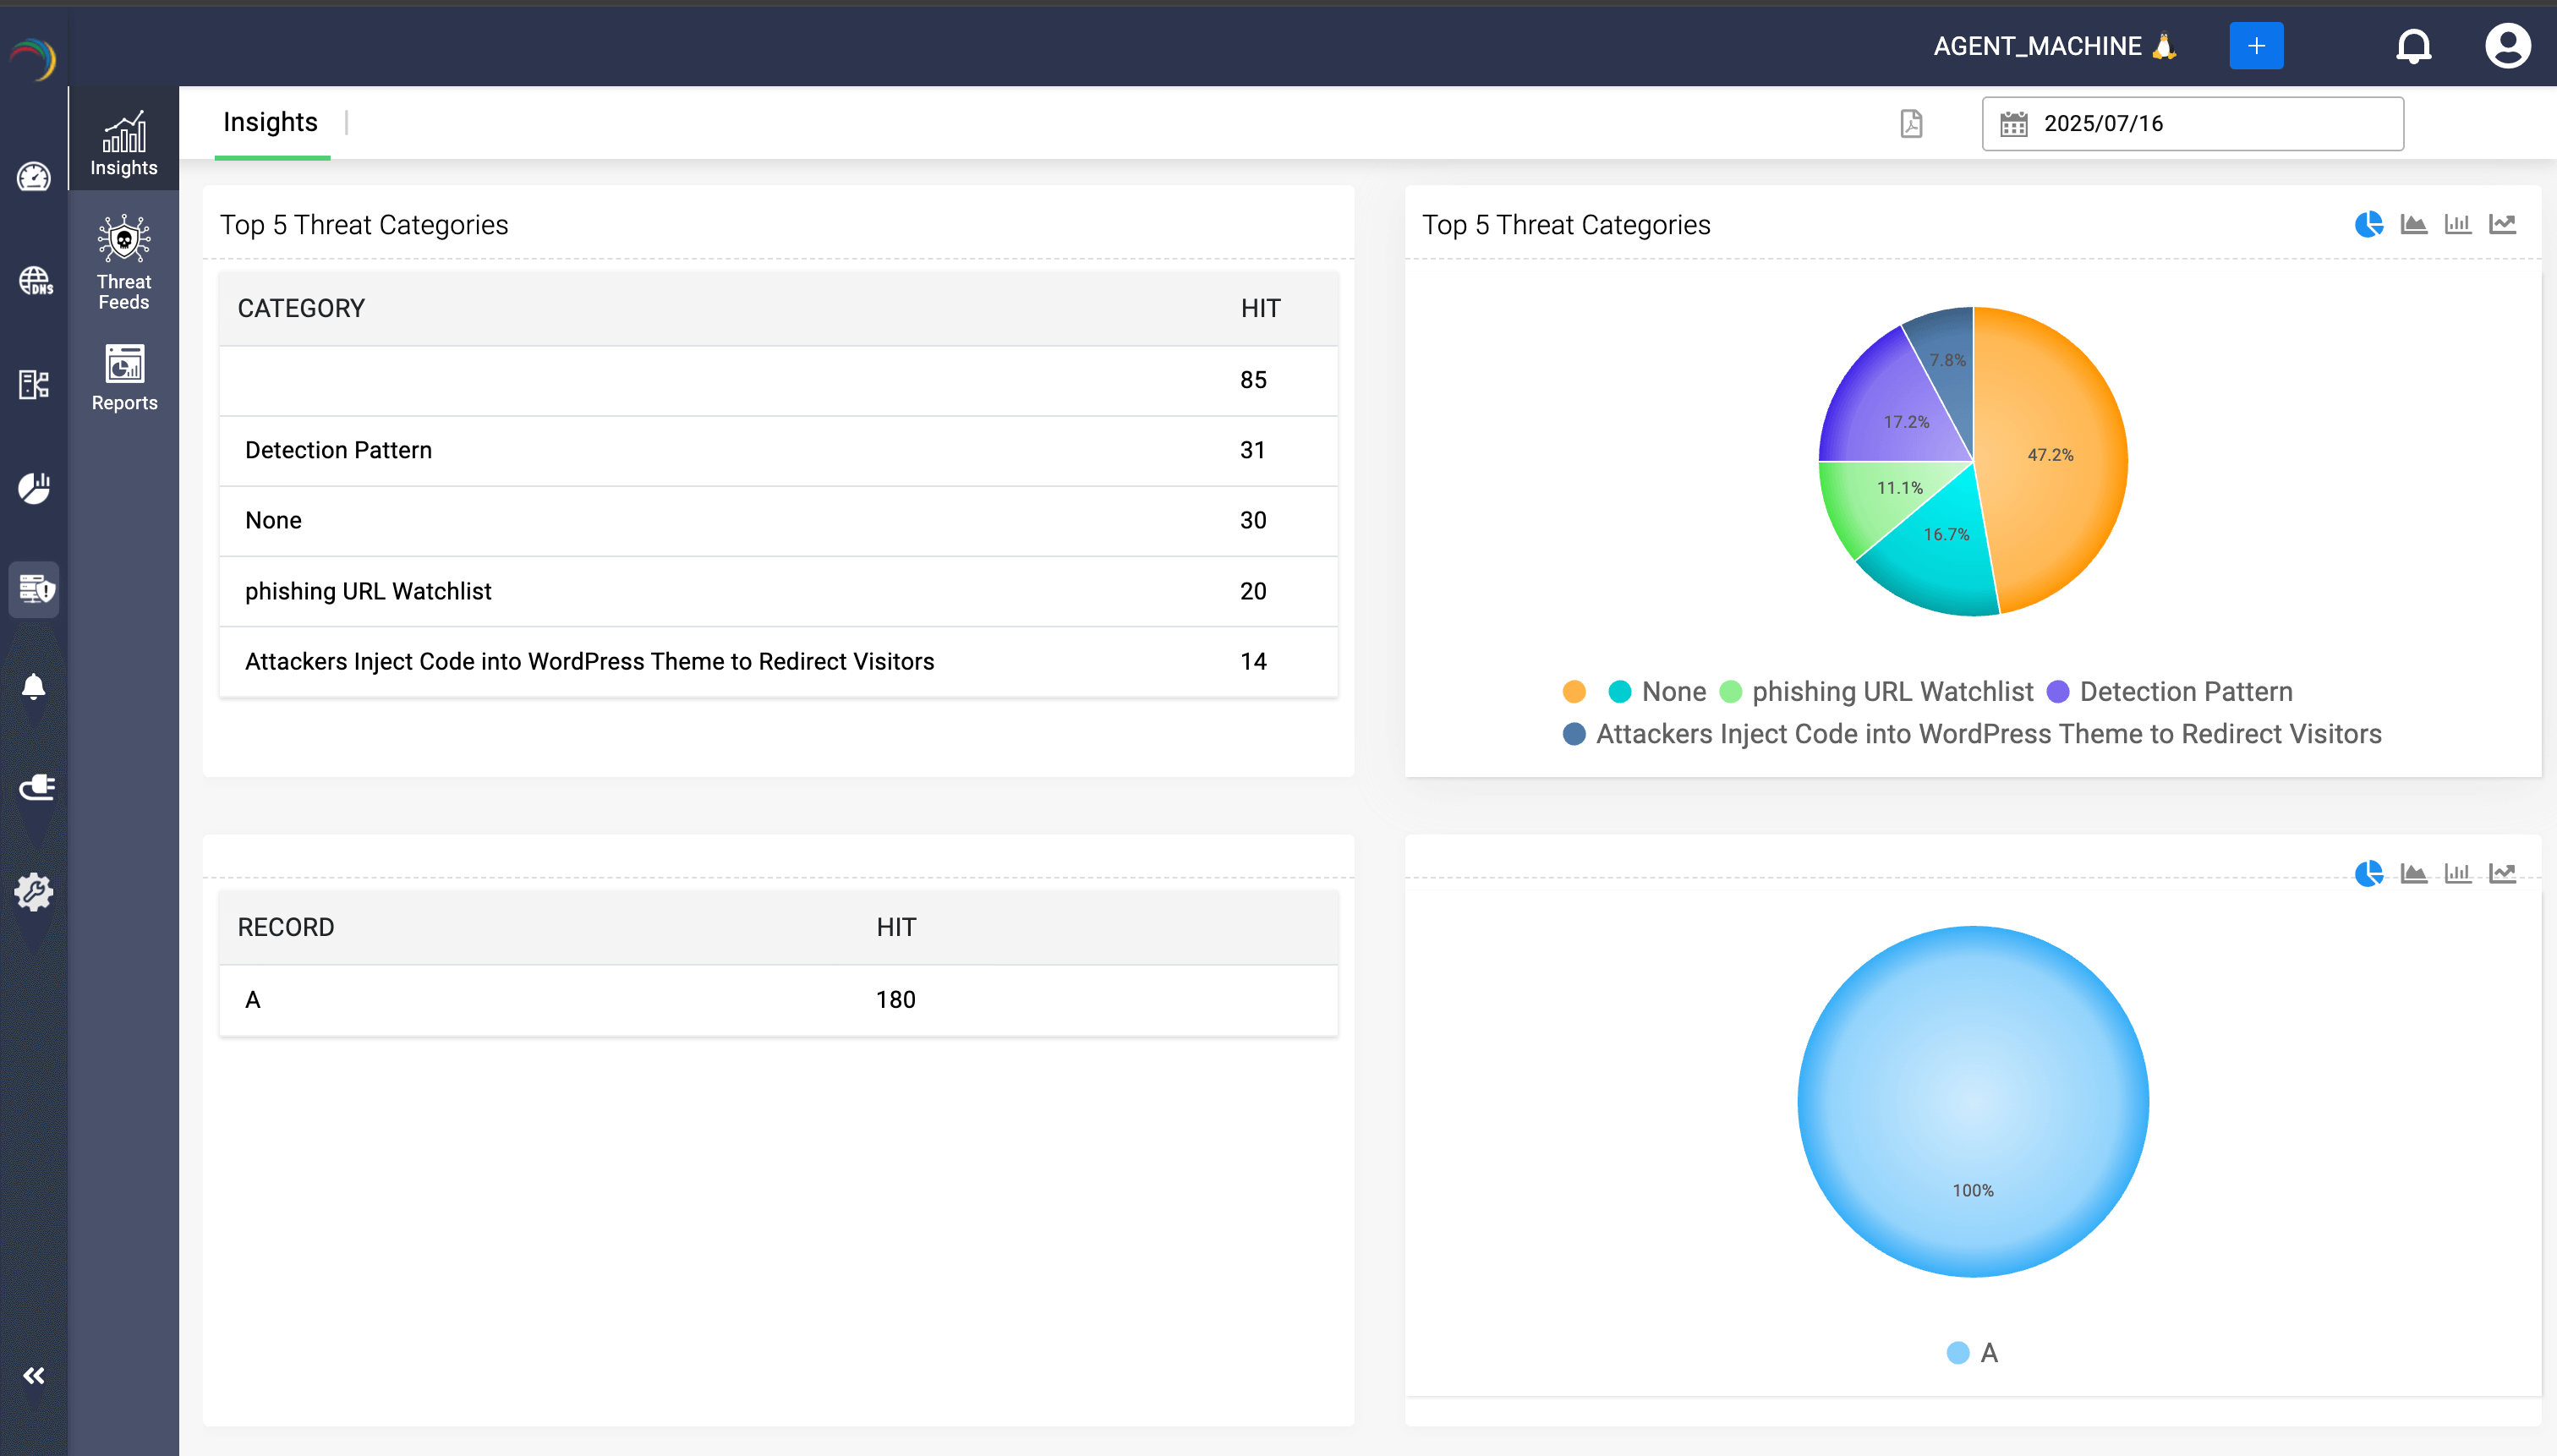2557x1456 pixels.
Task: Switch bottom record chart to area chart view
Action: point(2414,872)
